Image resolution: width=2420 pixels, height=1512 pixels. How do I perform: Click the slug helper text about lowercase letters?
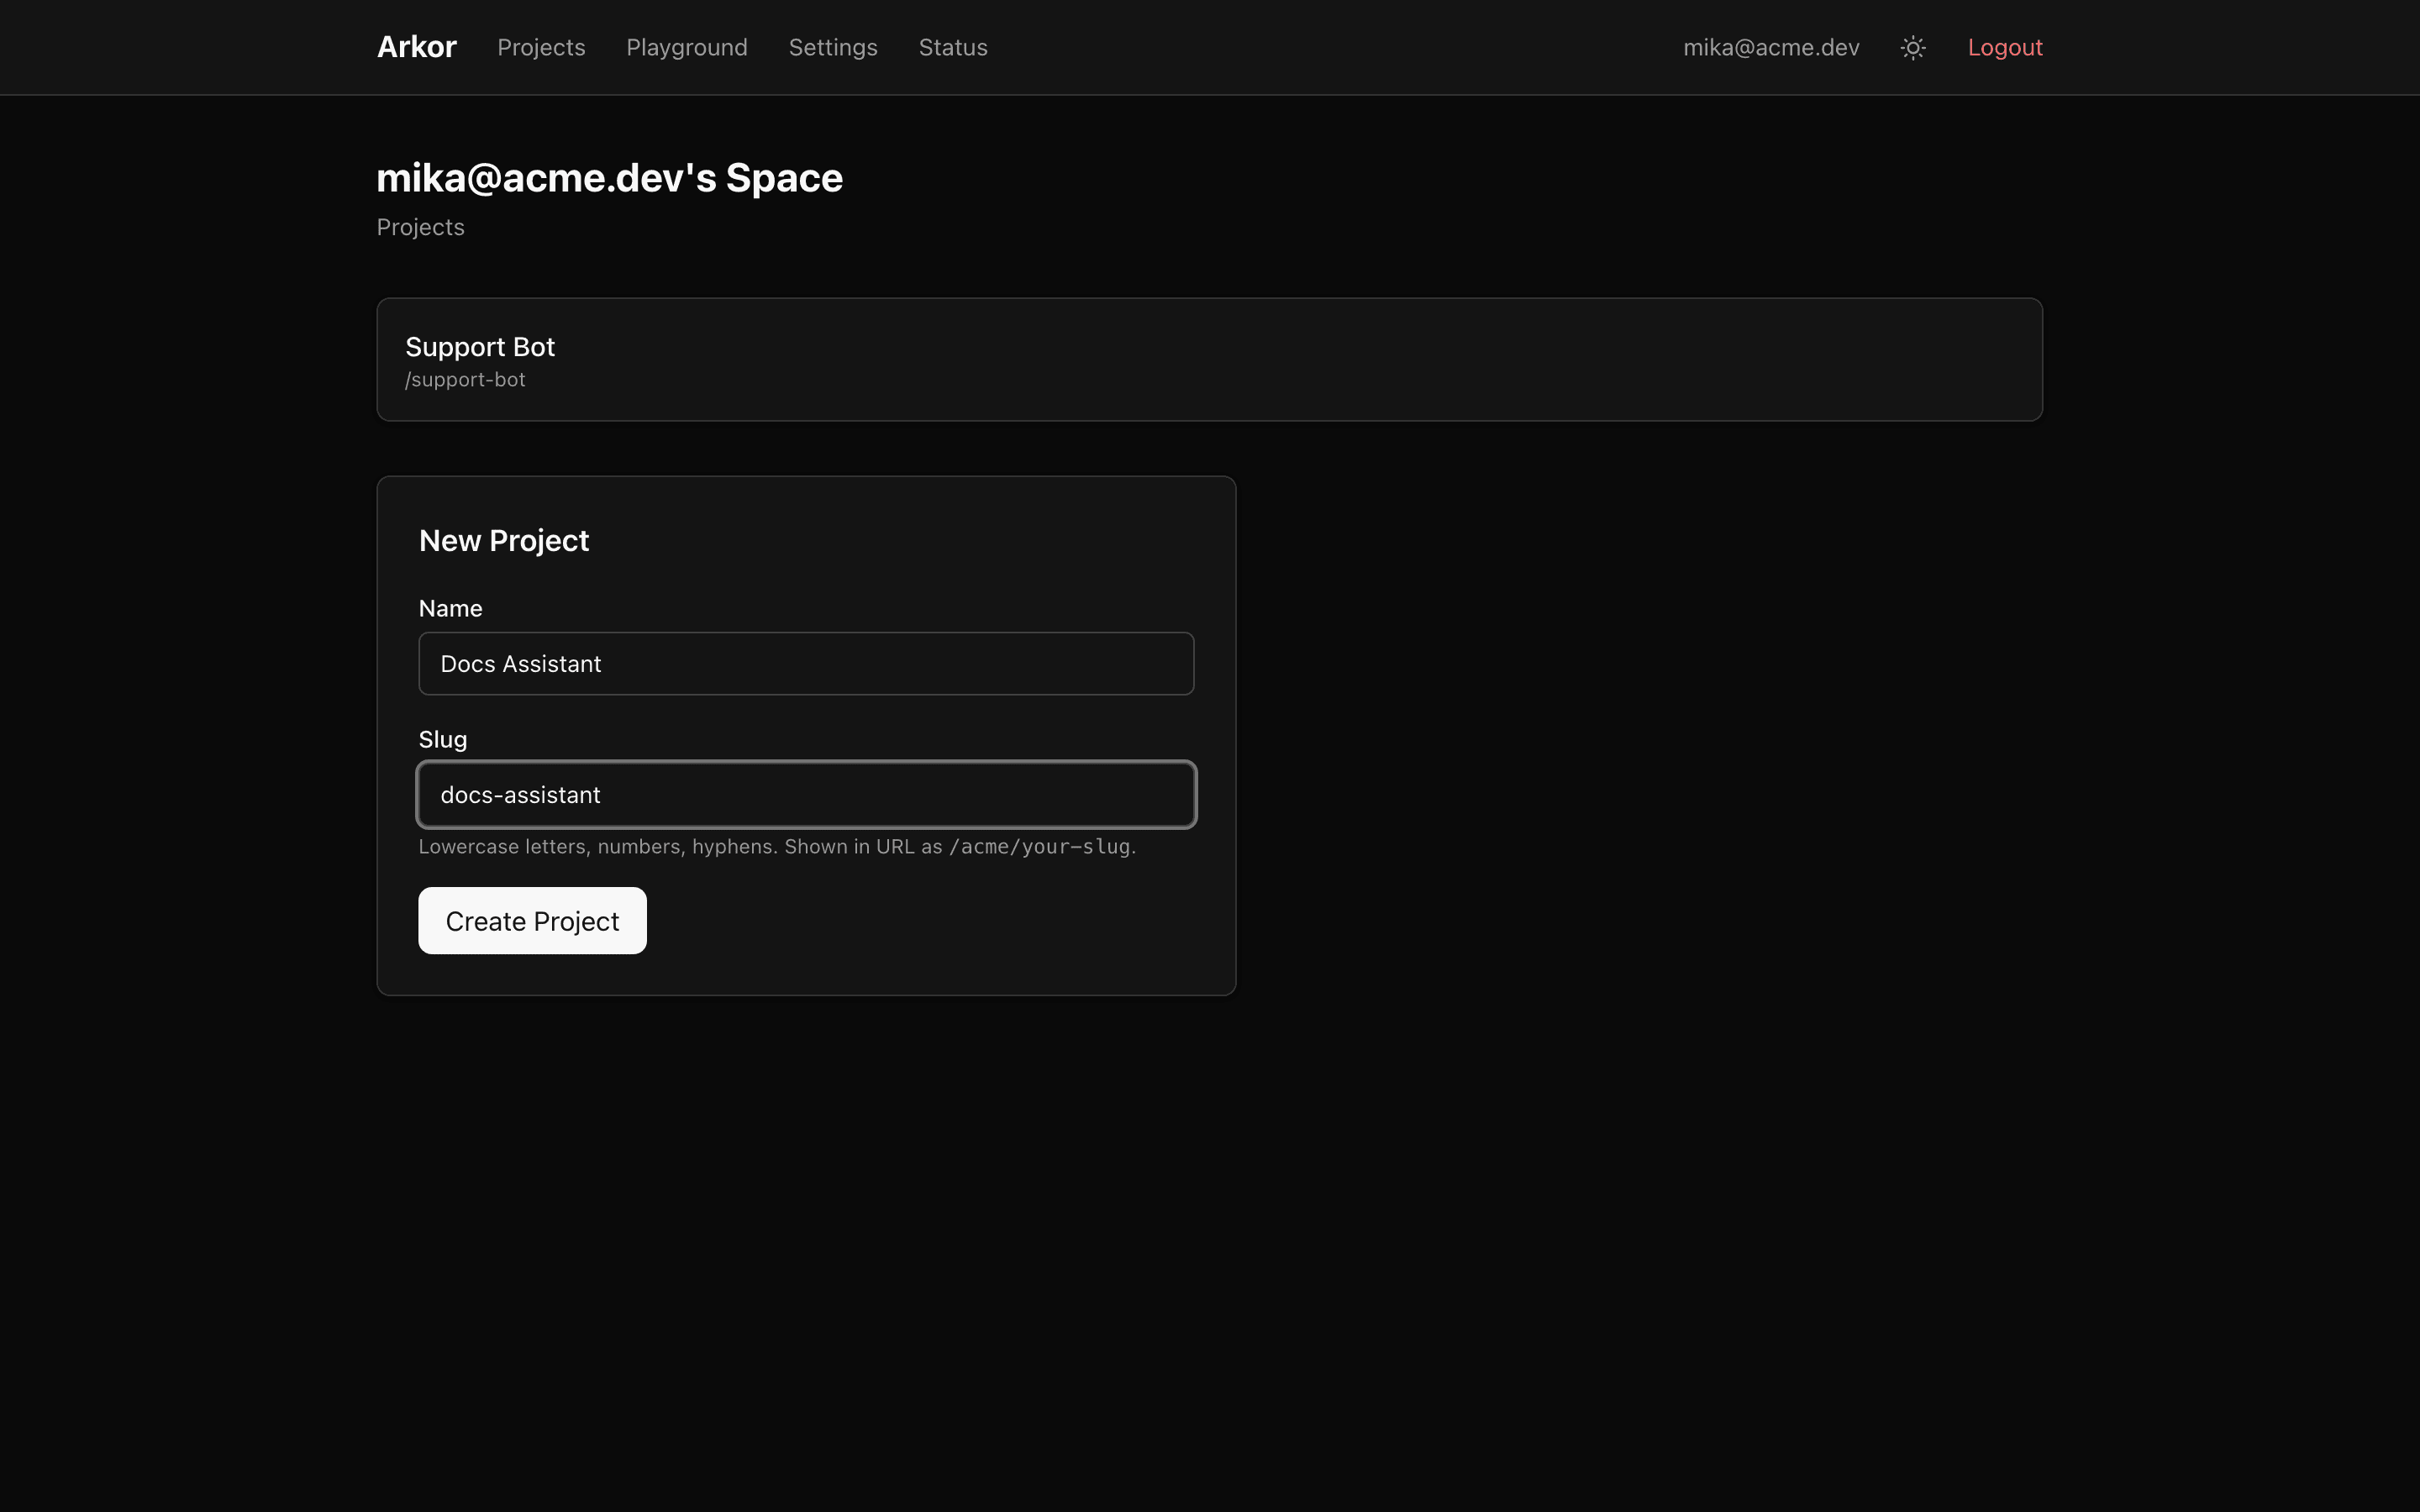(777, 846)
